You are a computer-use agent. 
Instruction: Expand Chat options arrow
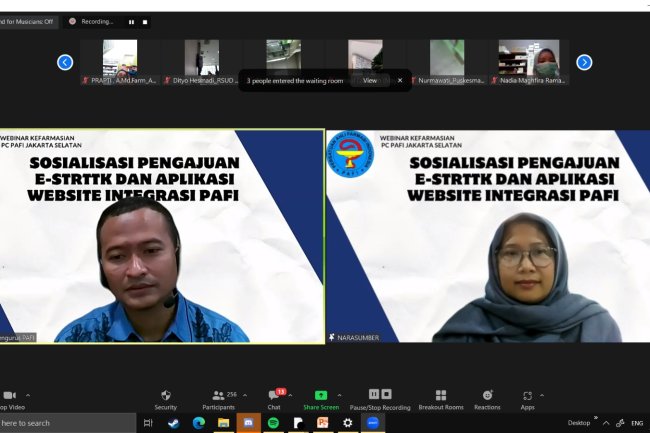tap(290, 395)
